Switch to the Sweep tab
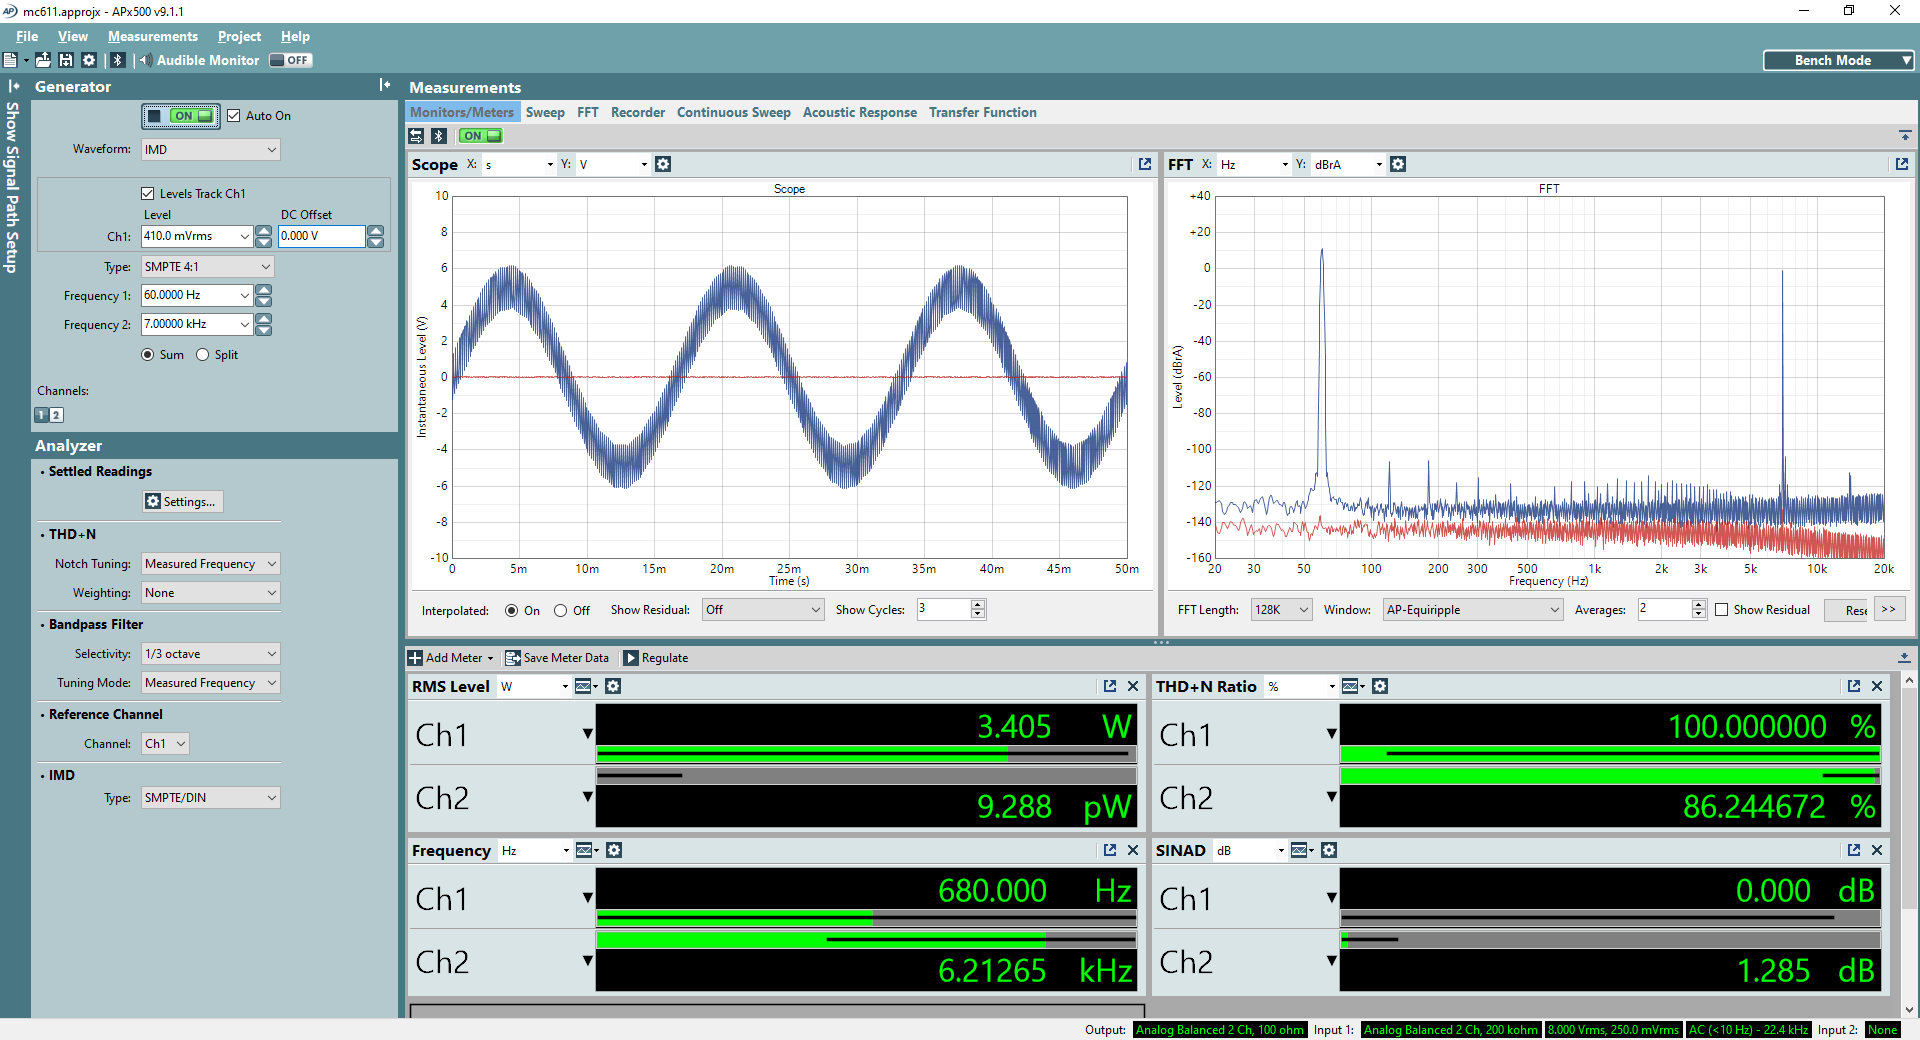 (545, 112)
